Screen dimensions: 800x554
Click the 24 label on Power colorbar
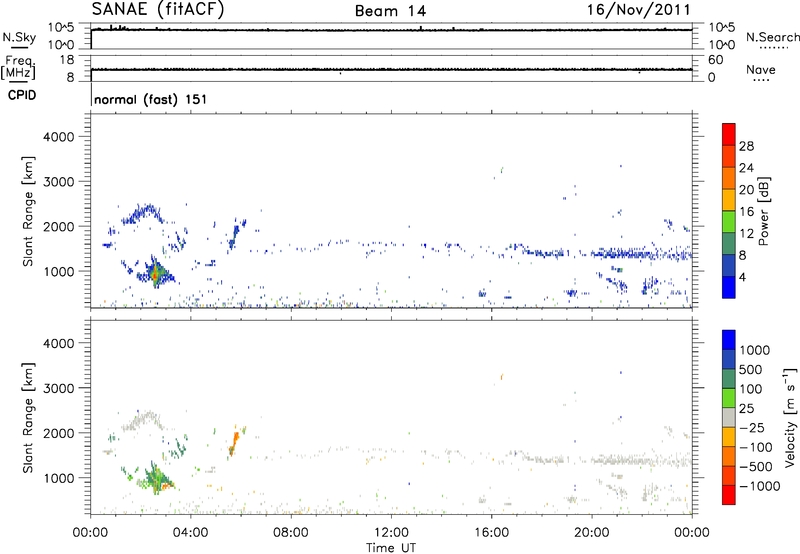pyautogui.click(x=746, y=168)
